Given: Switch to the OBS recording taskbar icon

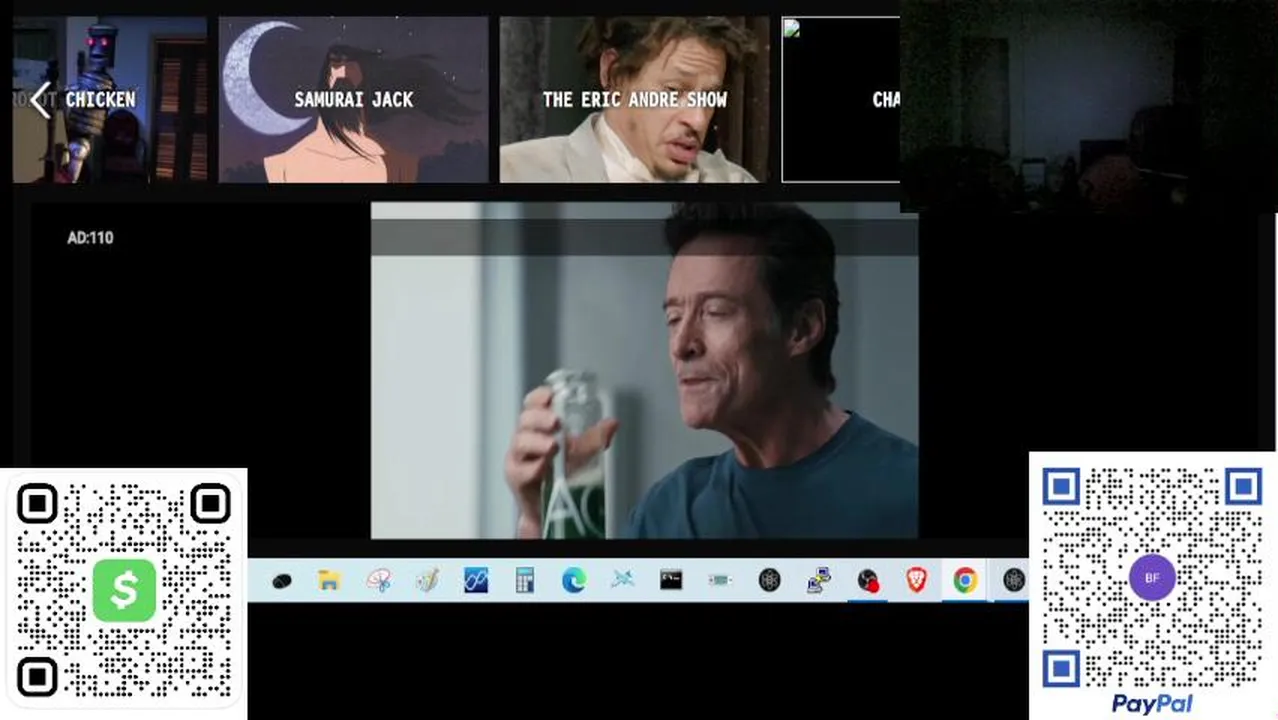Looking at the screenshot, I should coord(867,580).
